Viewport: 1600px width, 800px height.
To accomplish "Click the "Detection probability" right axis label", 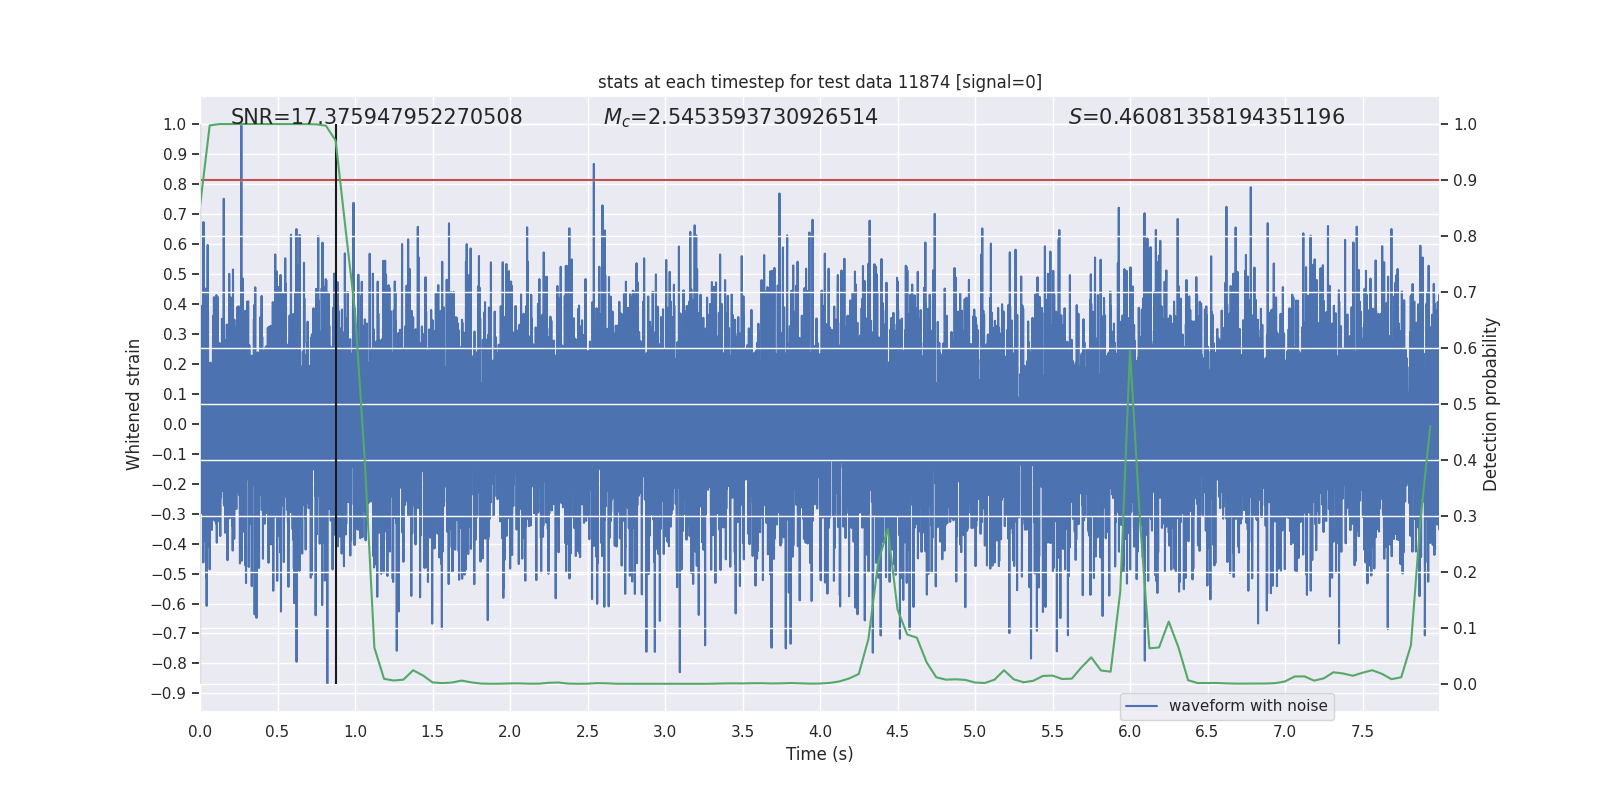I will pos(1491,404).
